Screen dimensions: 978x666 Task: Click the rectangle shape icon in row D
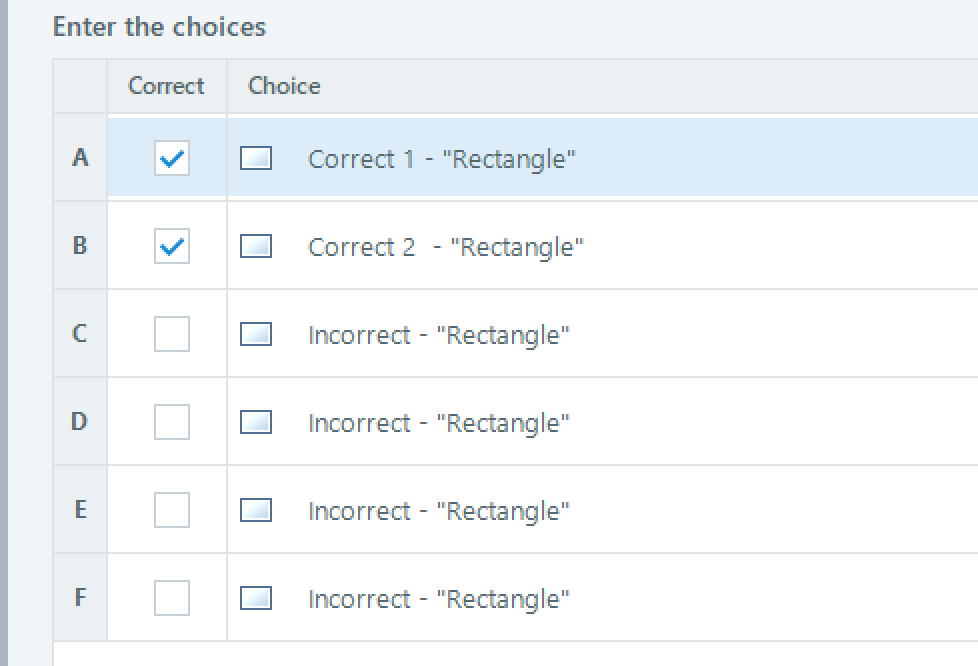(x=256, y=422)
